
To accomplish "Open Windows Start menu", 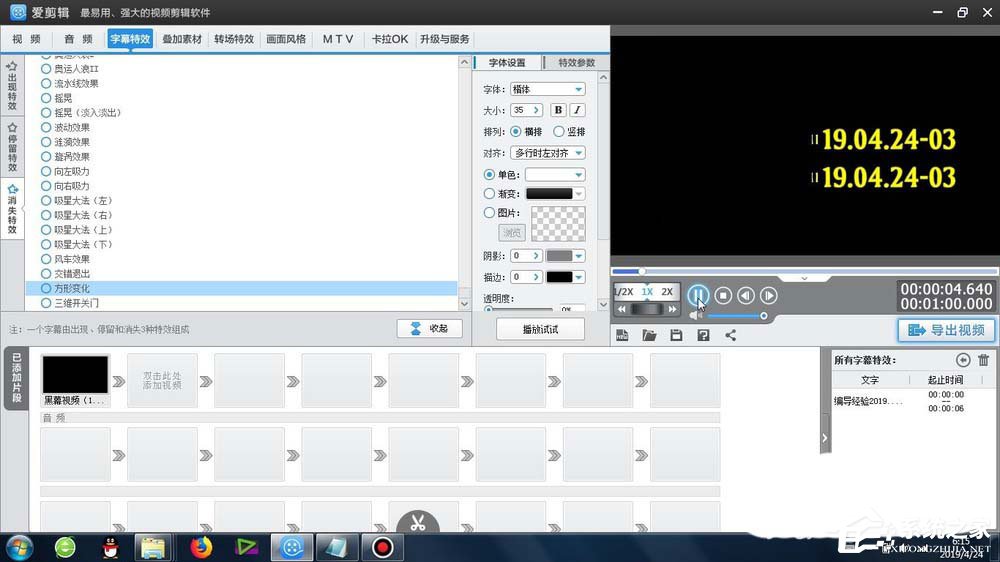I will pyautogui.click(x=19, y=547).
